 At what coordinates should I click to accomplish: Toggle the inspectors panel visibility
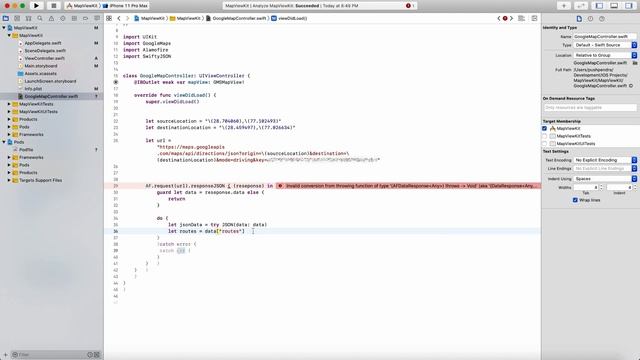click(629, 6)
